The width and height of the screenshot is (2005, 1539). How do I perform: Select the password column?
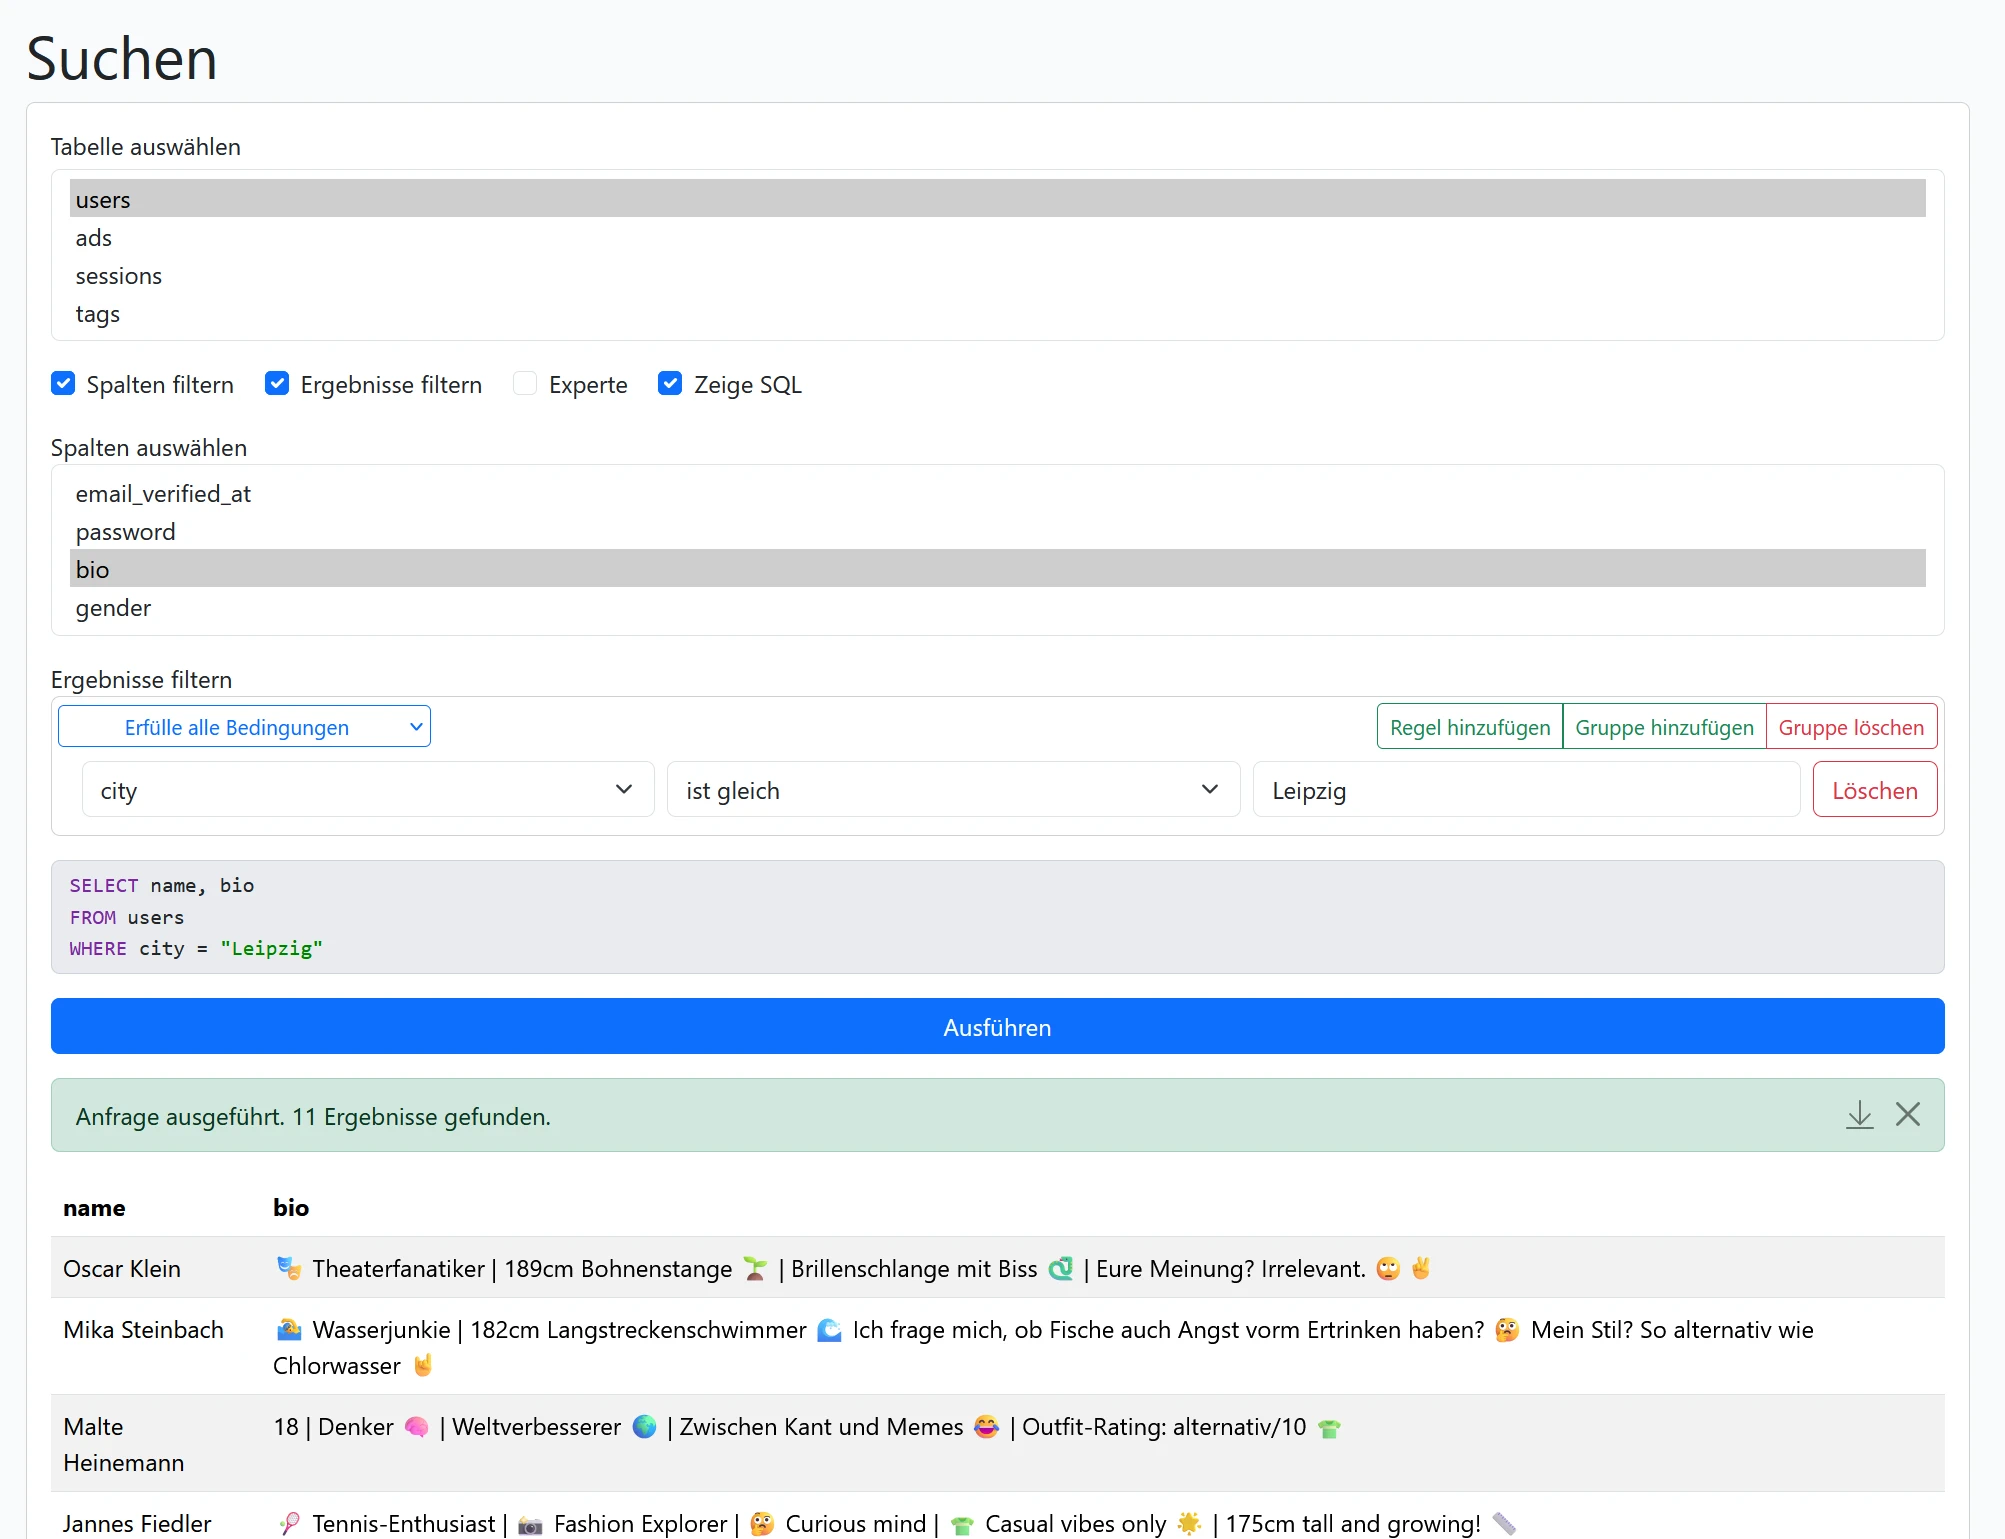tap(997, 531)
